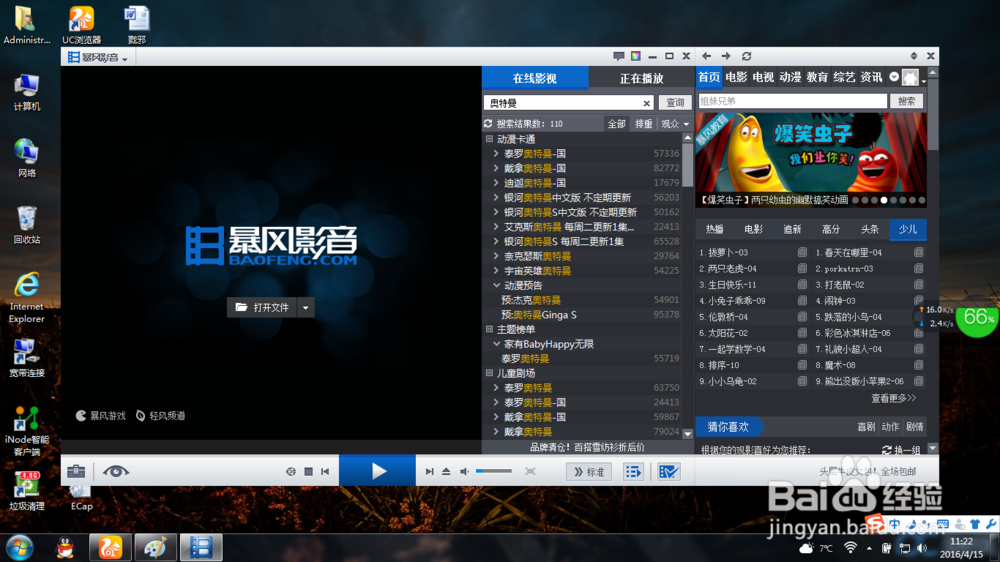Open the 综艺 channel tab
This screenshot has height=562, width=1000.
(844, 77)
